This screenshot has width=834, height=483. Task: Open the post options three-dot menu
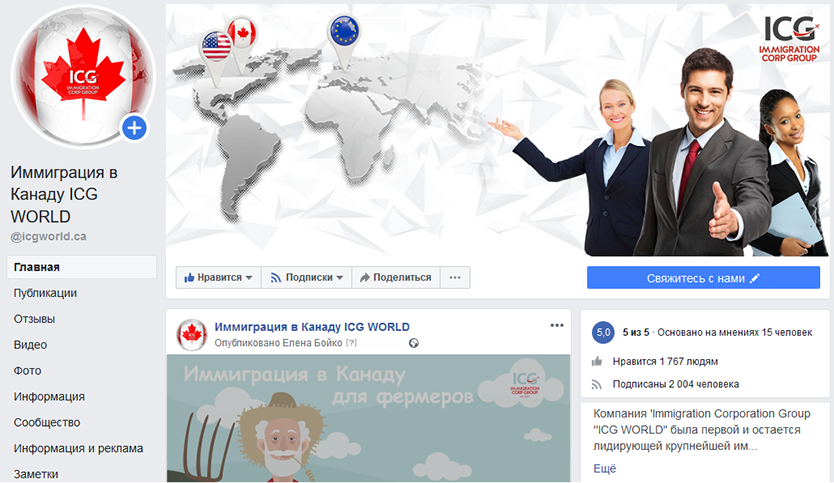(557, 325)
